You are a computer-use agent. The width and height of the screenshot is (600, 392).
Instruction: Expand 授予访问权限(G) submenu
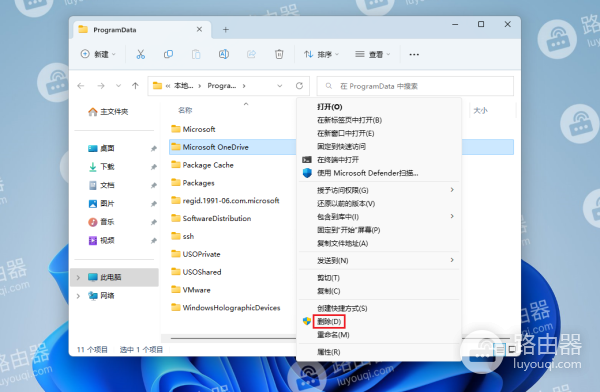coord(452,190)
